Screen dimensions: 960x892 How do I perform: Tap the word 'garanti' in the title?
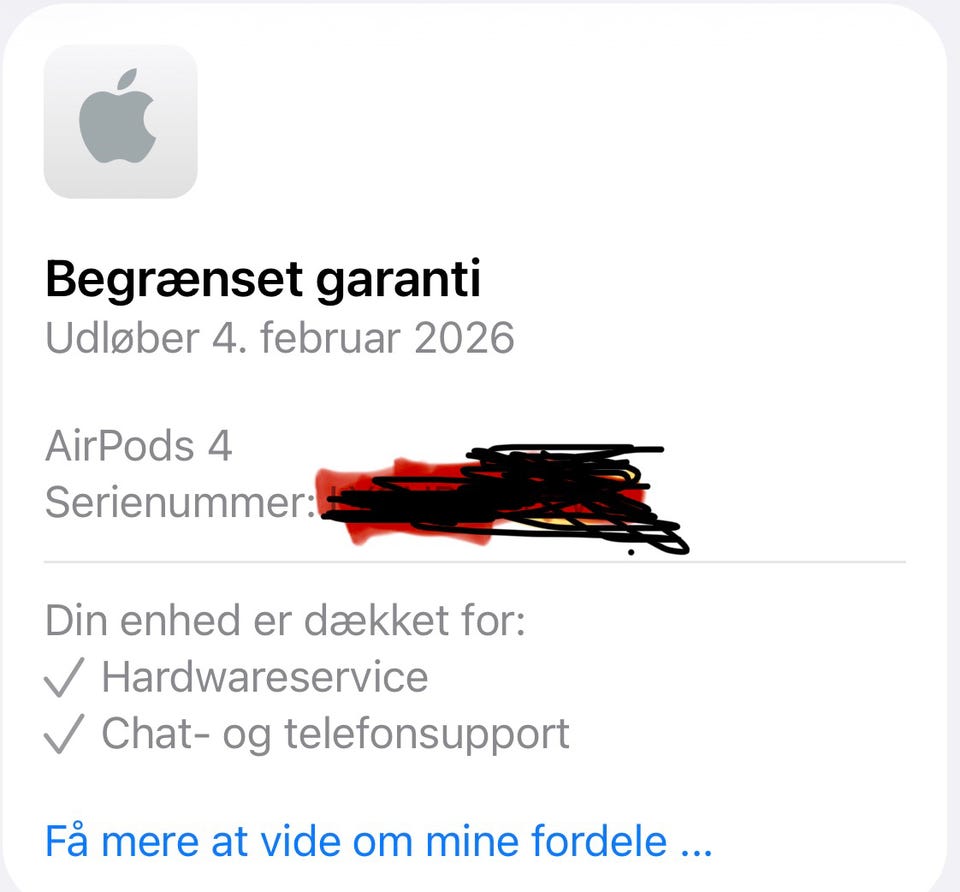(398, 282)
